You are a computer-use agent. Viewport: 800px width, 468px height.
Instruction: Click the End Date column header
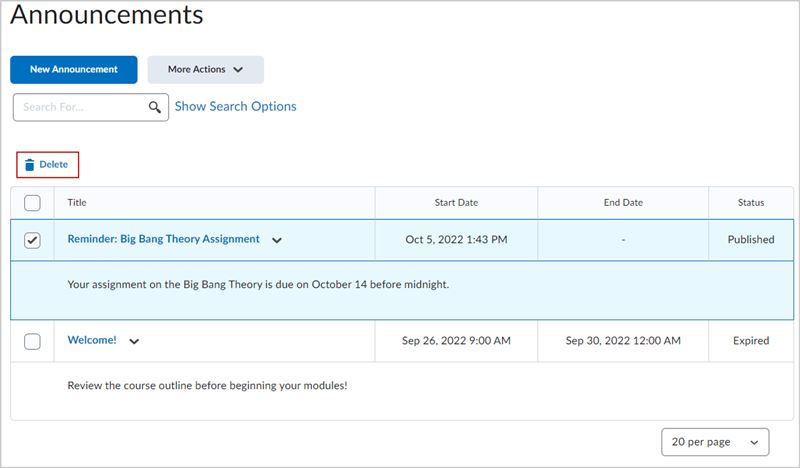coord(623,203)
